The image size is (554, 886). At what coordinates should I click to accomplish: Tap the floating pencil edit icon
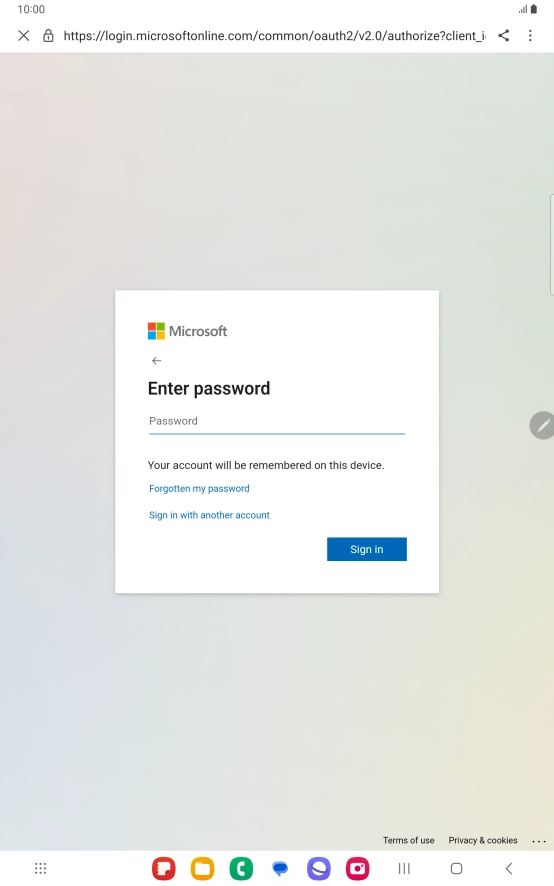tap(542, 425)
